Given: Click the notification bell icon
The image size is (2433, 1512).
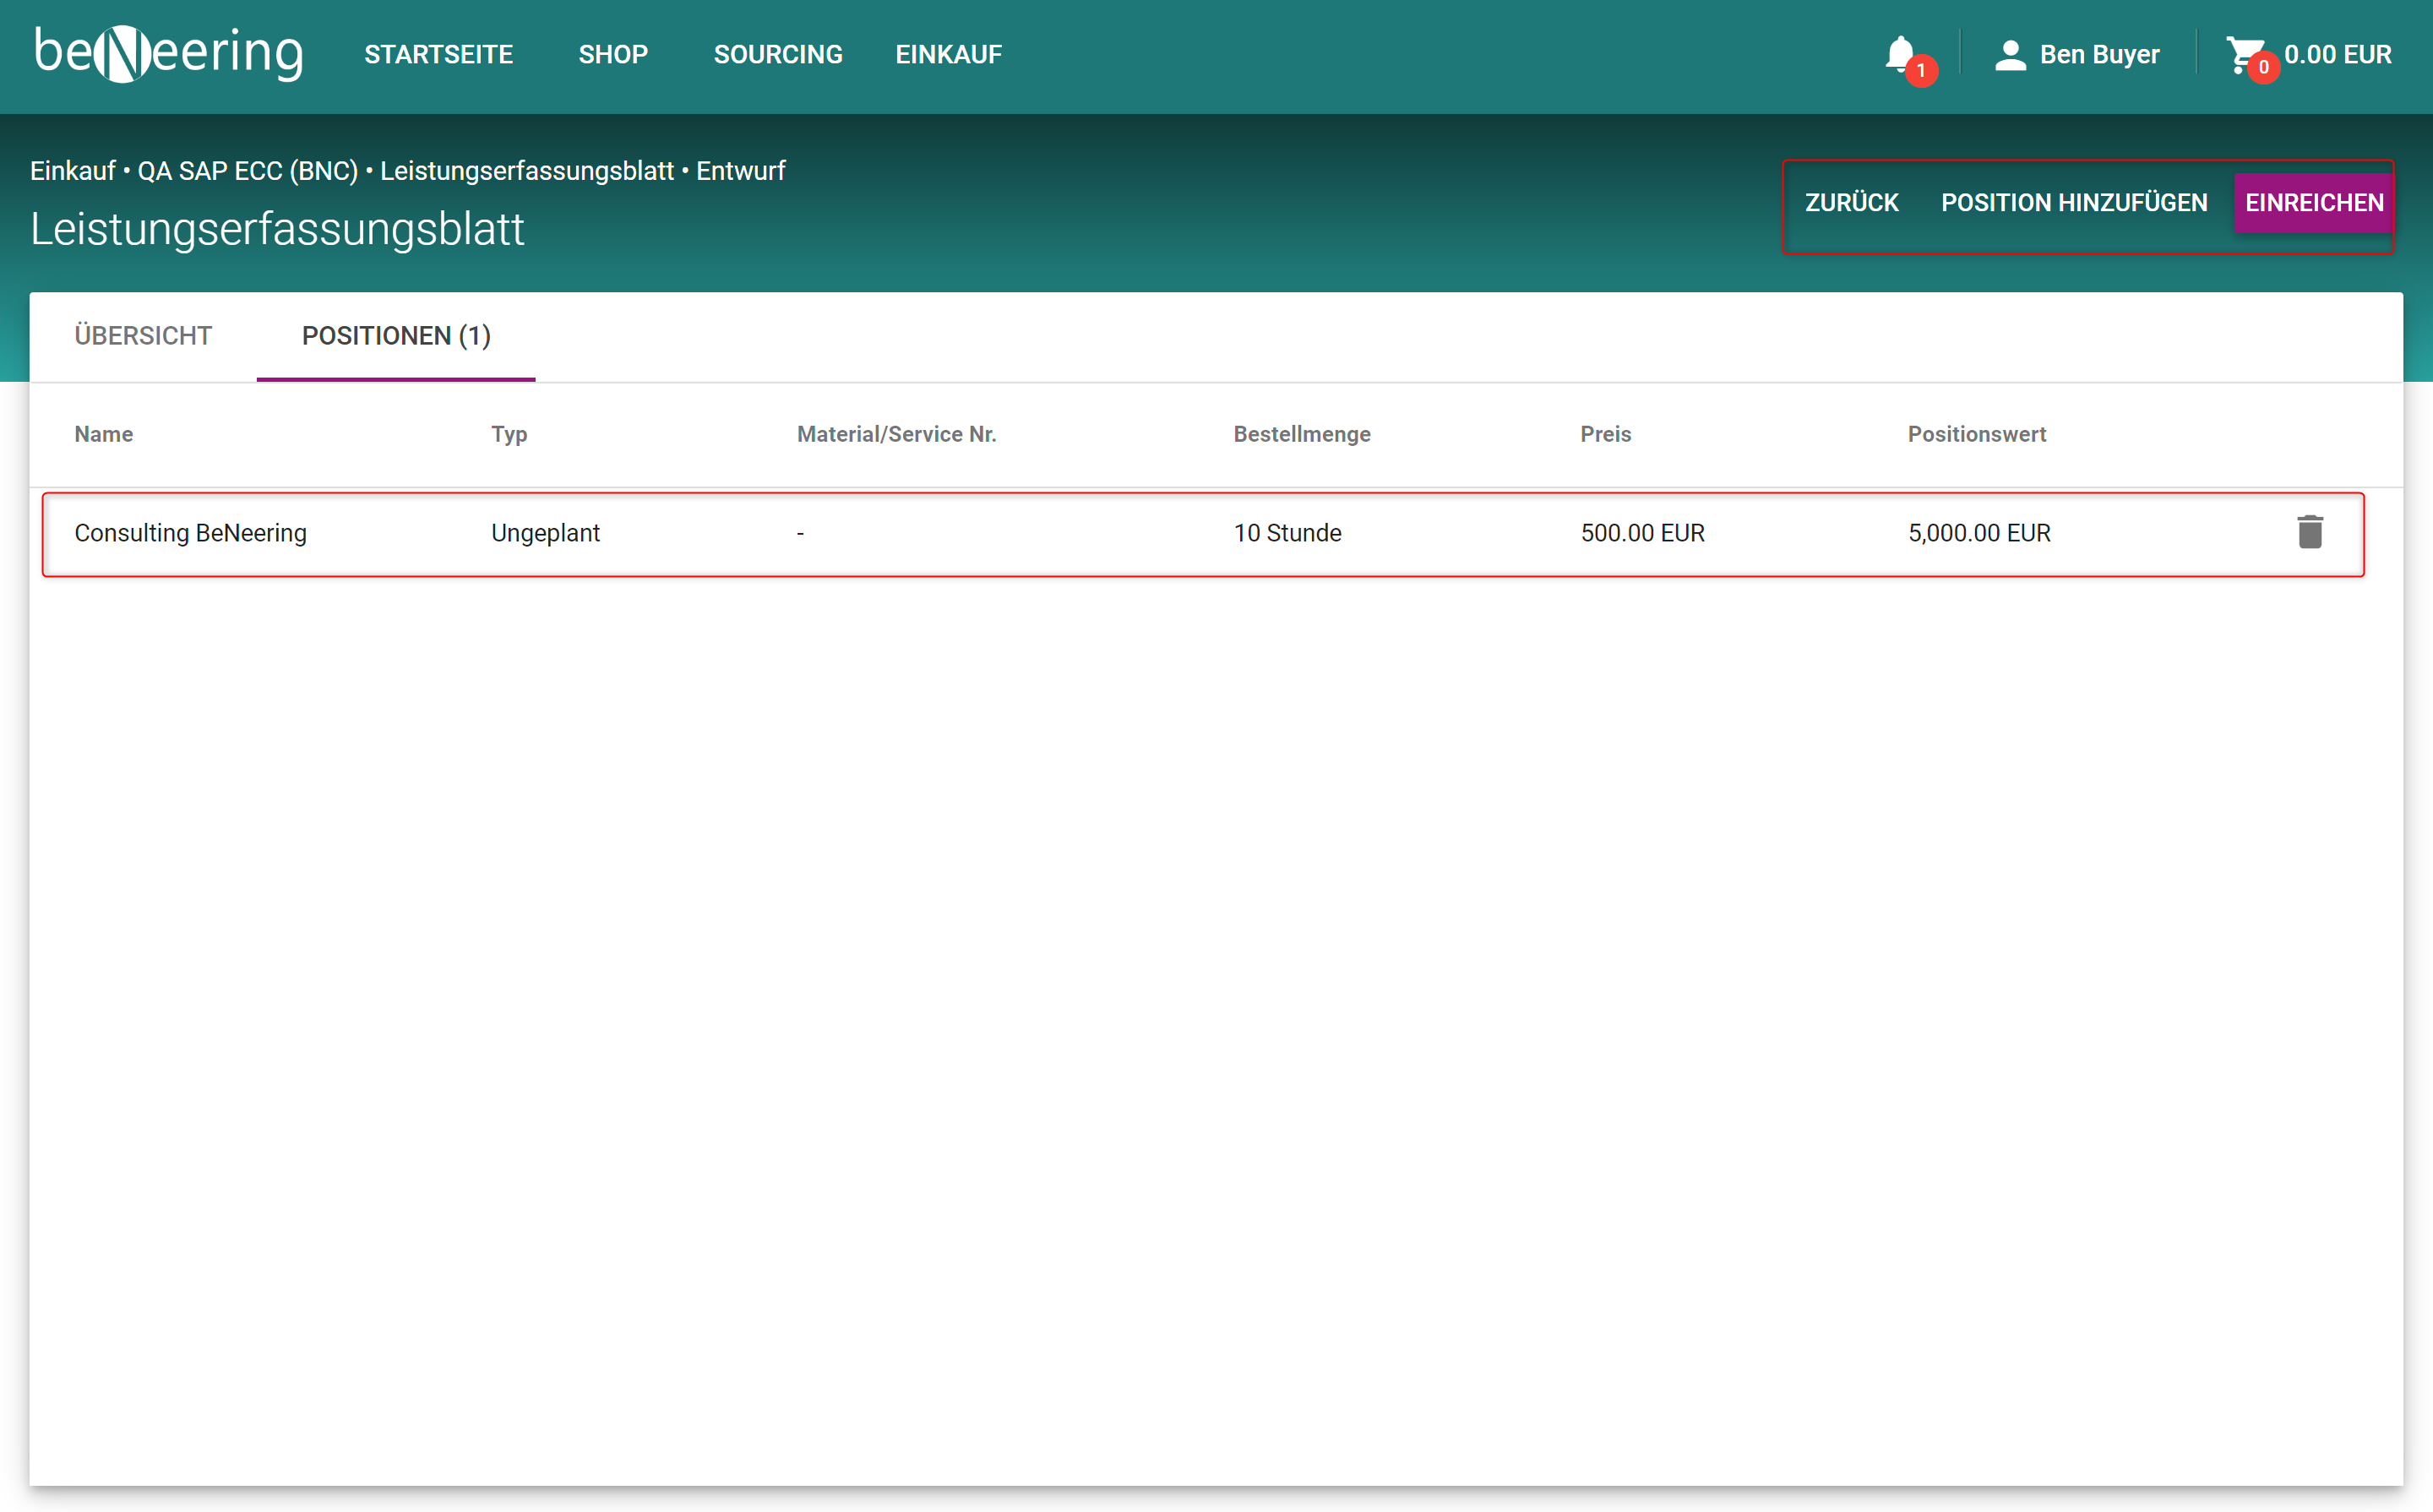Looking at the screenshot, I should [1900, 54].
